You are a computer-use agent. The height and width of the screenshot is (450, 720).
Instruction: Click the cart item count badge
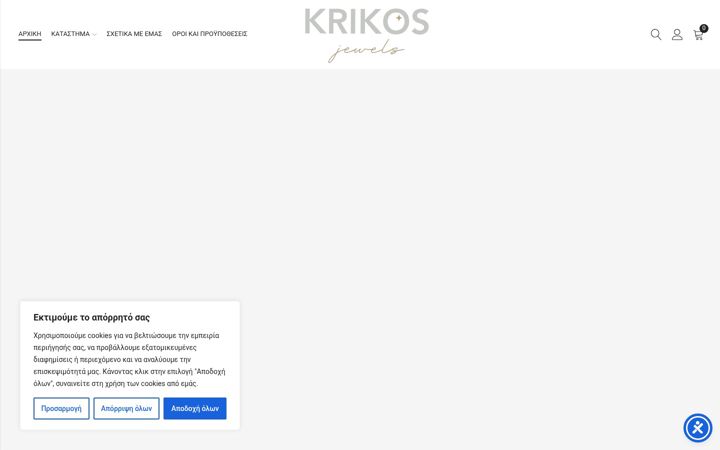[703, 28]
